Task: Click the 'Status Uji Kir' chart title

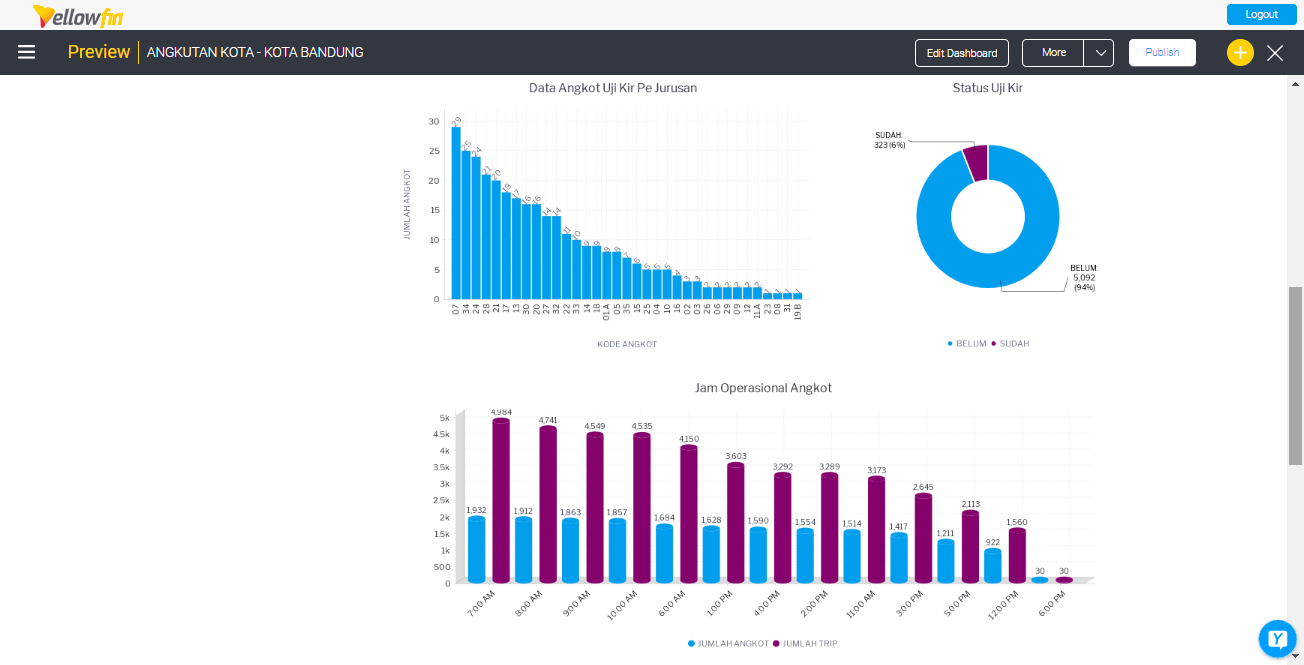Action: 987,88
